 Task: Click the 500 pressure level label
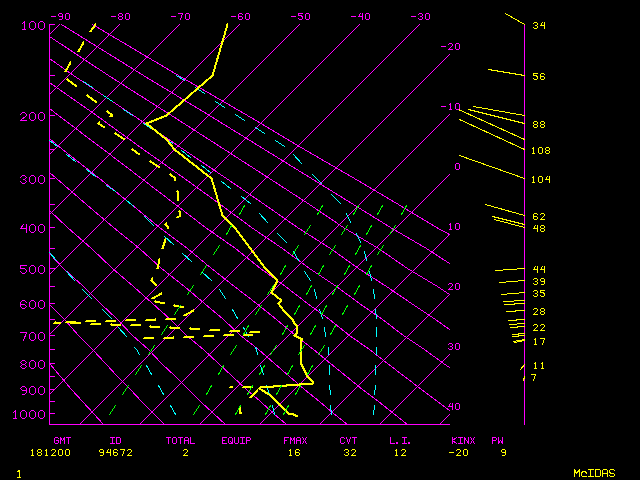click(x=34, y=270)
